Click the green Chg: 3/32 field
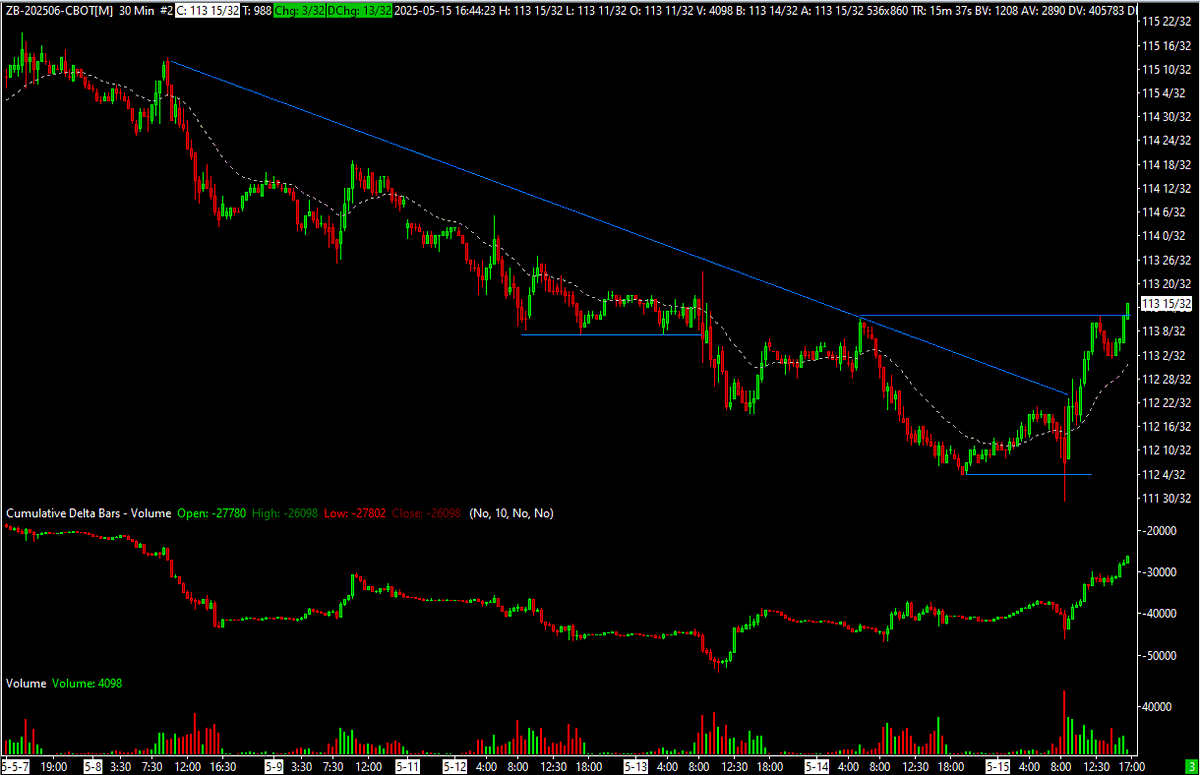 298,10
